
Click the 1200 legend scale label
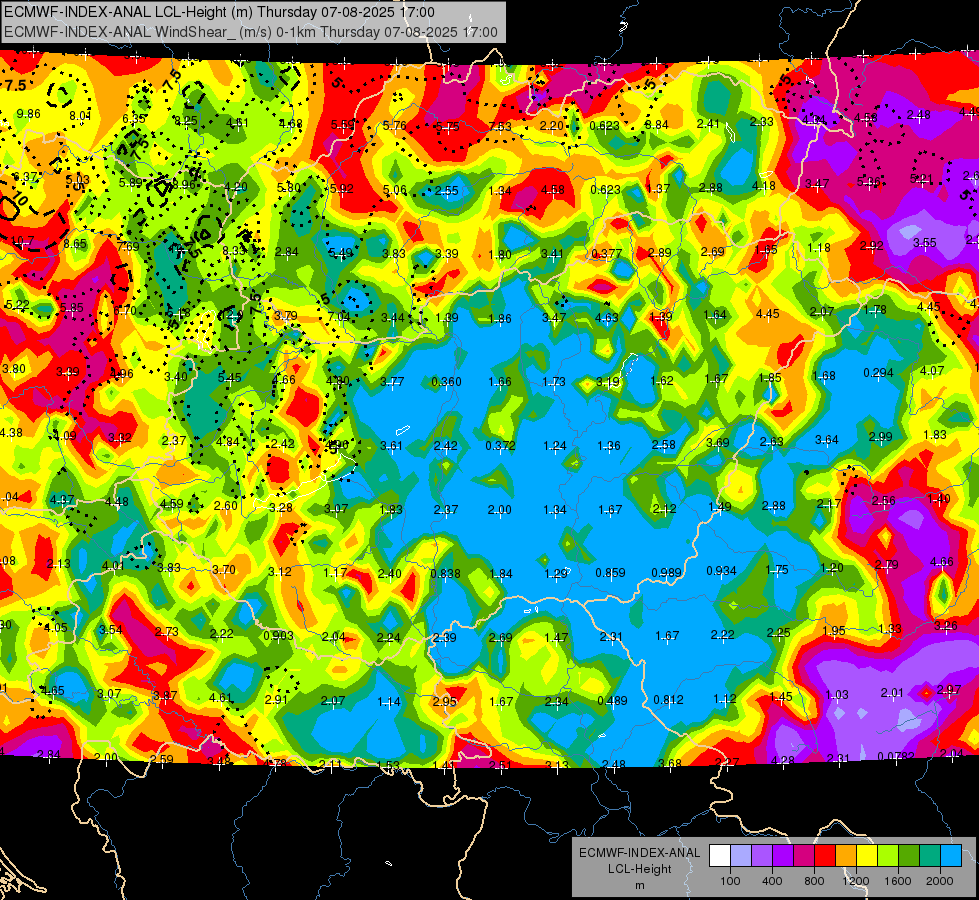click(856, 881)
